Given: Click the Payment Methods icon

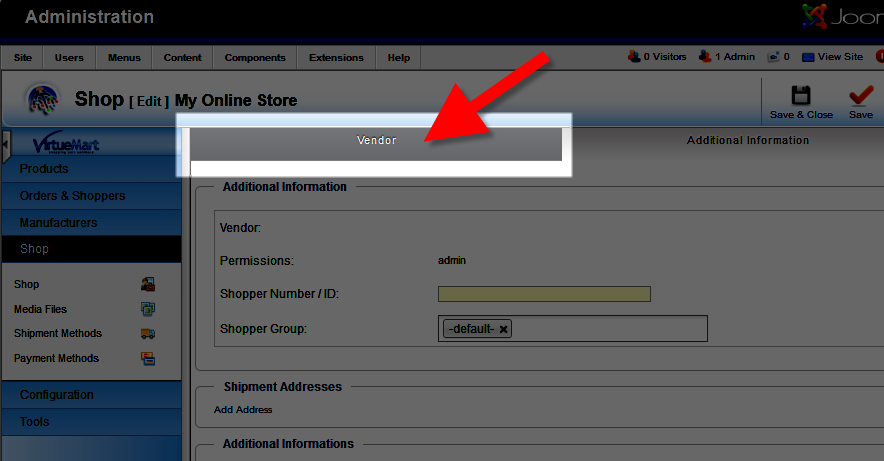Looking at the screenshot, I should [148, 359].
